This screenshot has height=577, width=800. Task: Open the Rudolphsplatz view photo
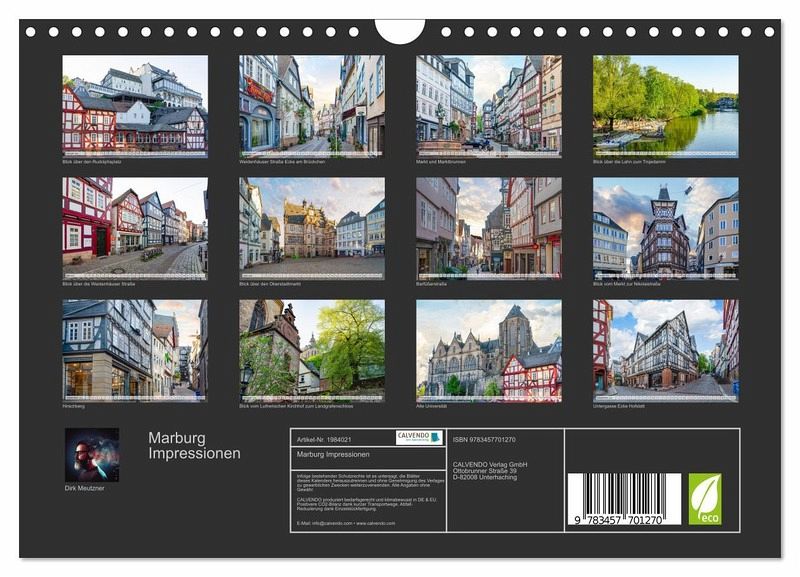135,104
